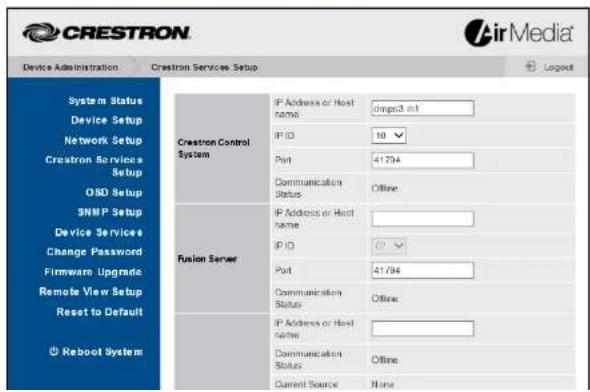Click the Logout door icon
This screenshot has height=392, width=590.
click(x=531, y=67)
